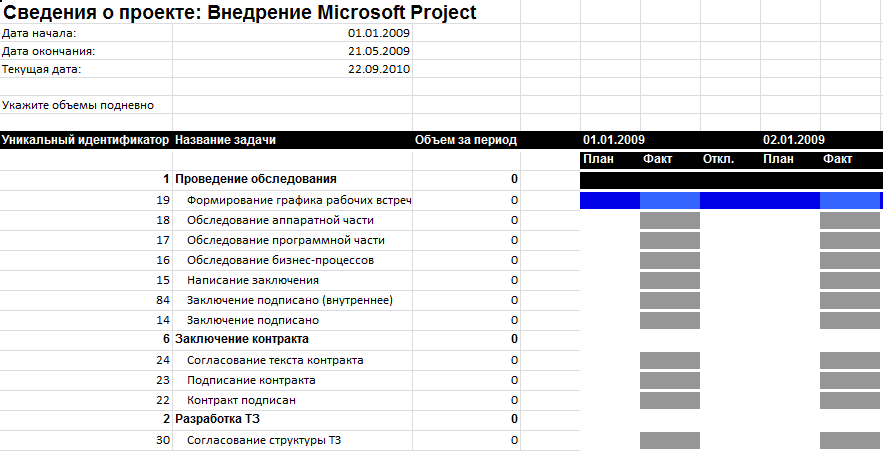Click the black timeline bar of 'Проведение обследования'

tap(732, 180)
